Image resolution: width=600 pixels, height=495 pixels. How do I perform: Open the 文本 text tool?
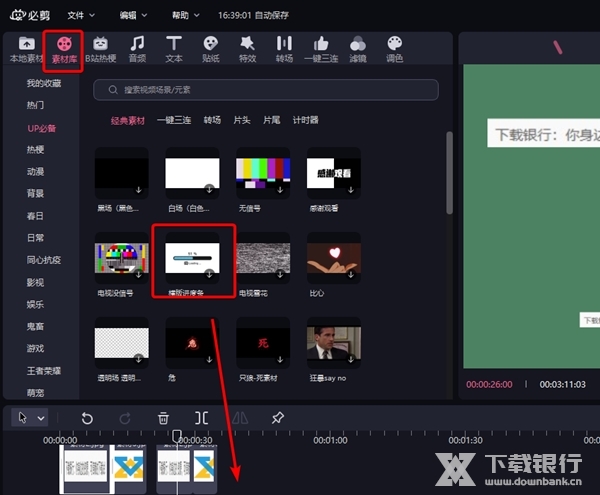click(174, 50)
